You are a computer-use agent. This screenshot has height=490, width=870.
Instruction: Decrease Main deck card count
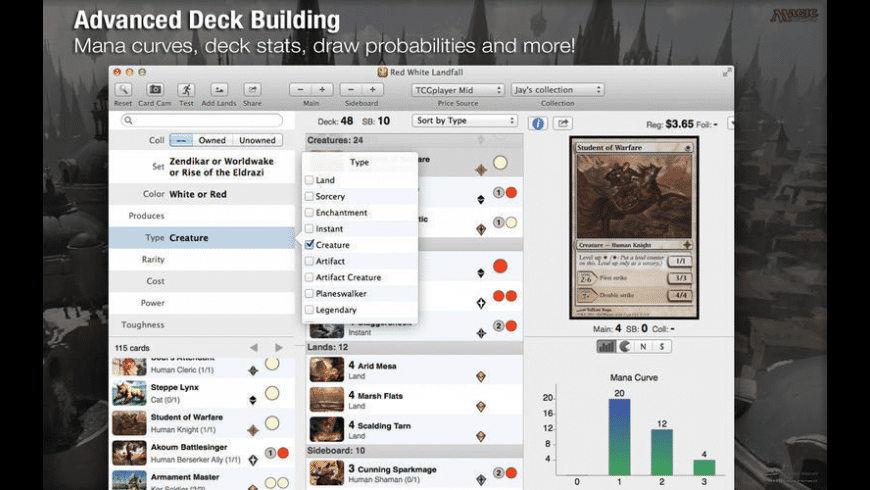300,90
